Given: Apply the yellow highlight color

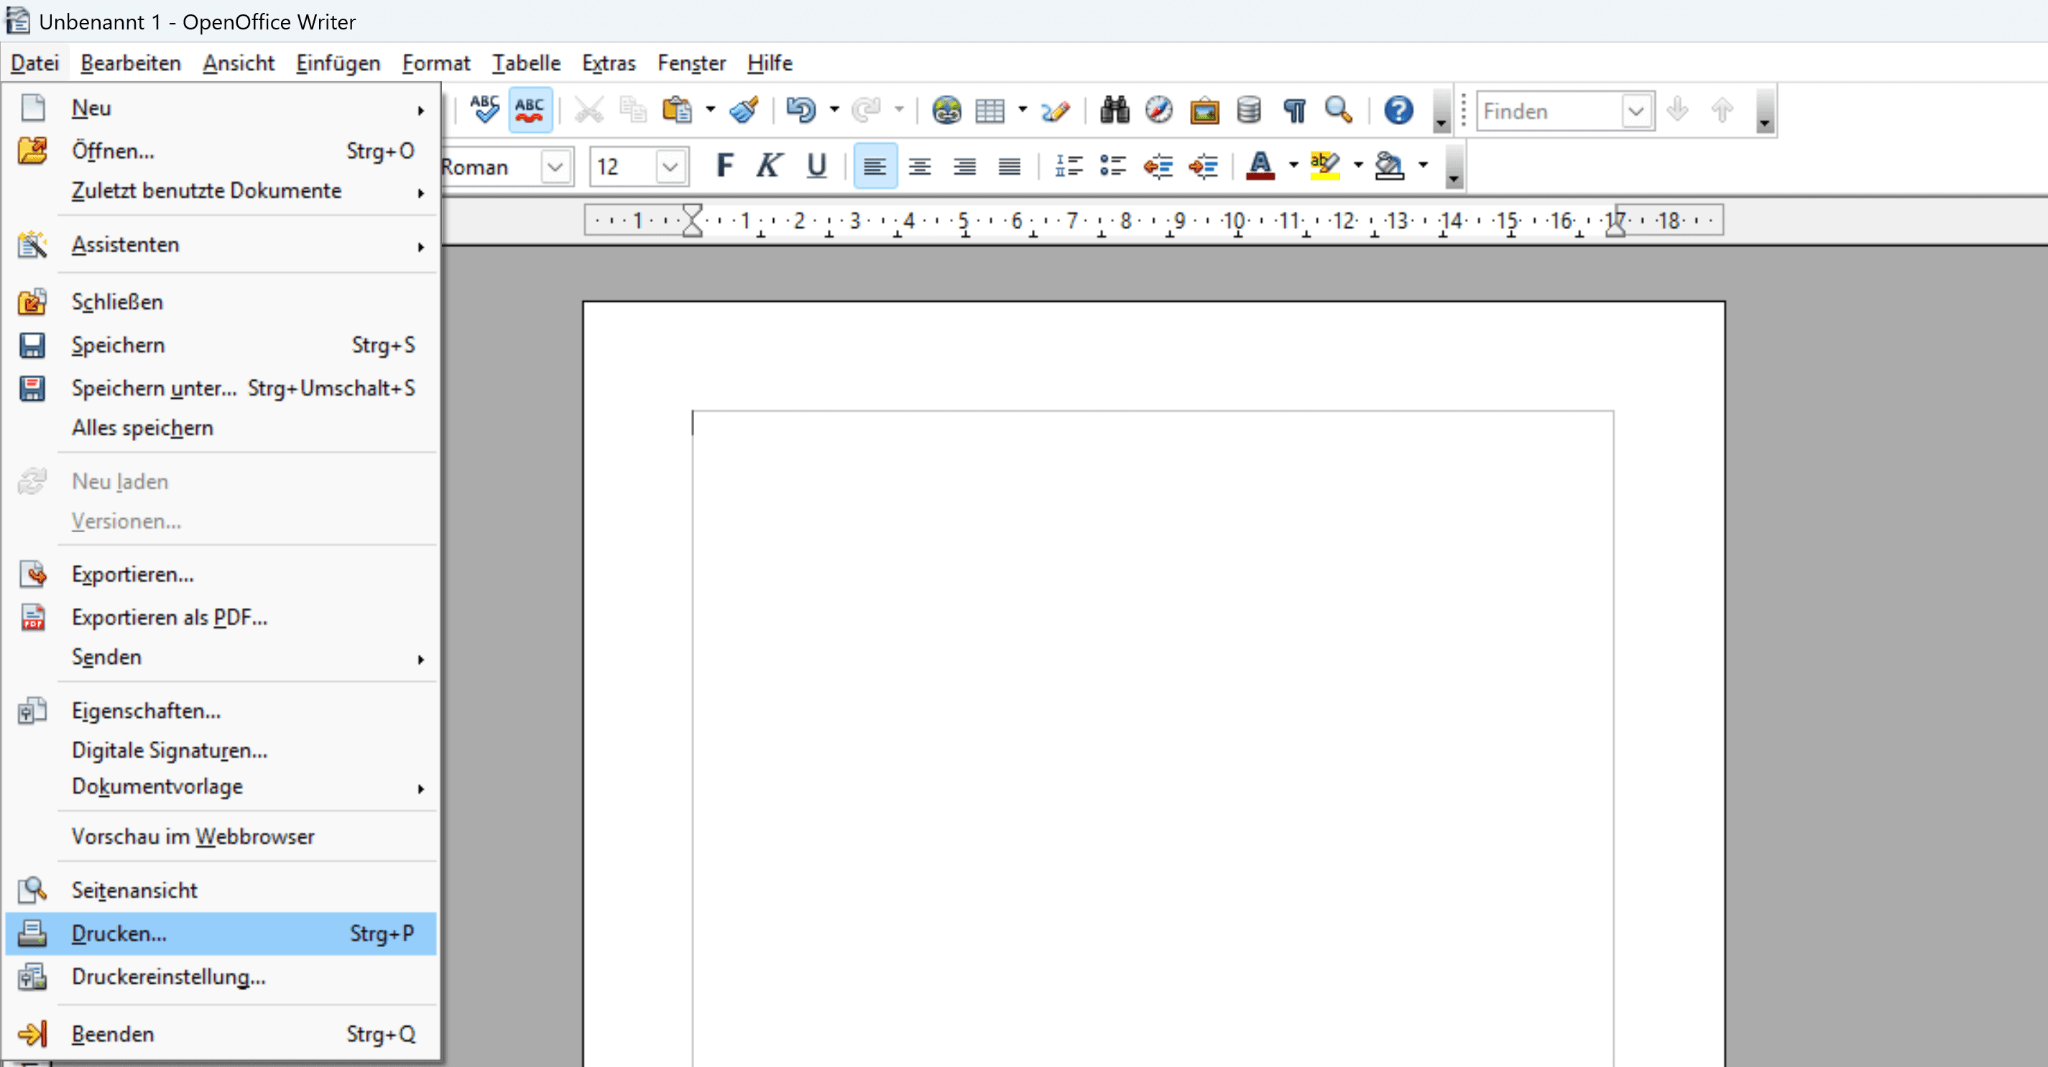Looking at the screenshot, I should (1325, 166).
